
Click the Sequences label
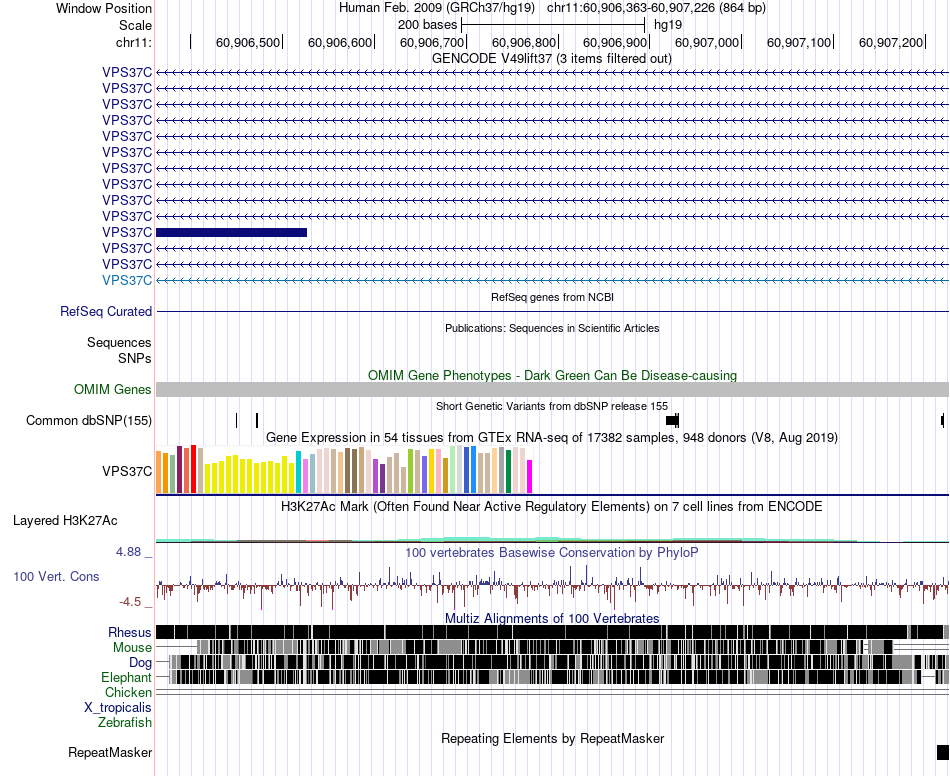[x=119, y=343]
